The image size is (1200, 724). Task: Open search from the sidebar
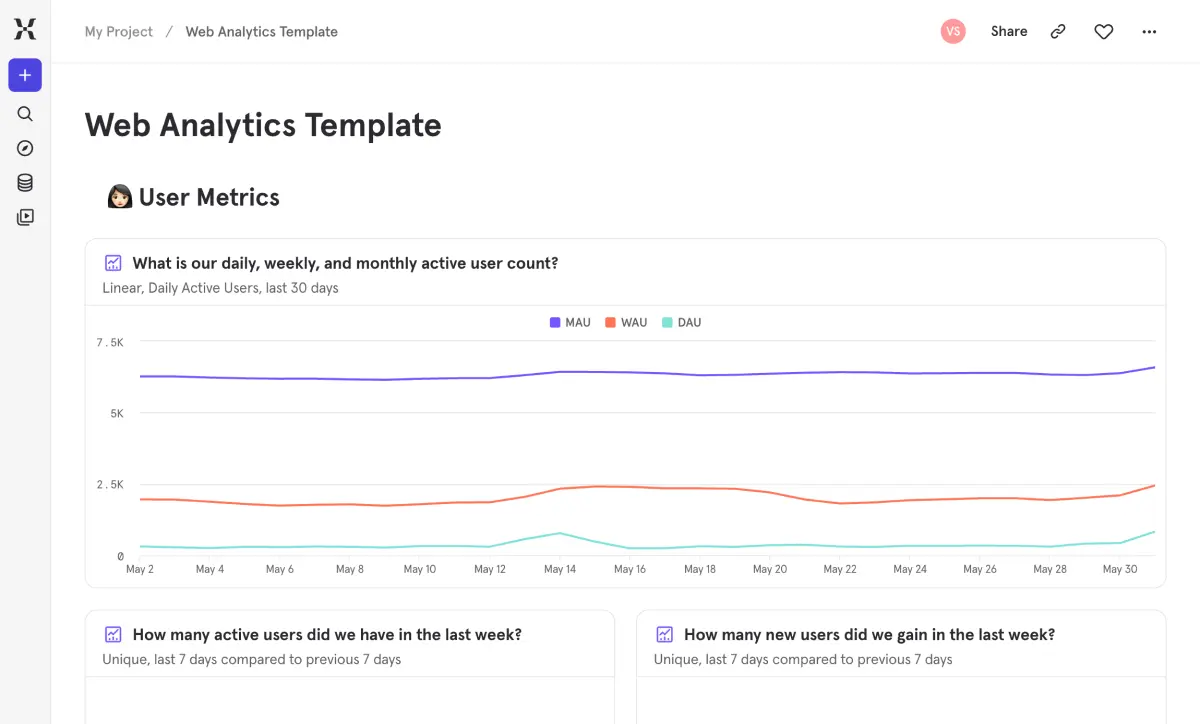25,114
